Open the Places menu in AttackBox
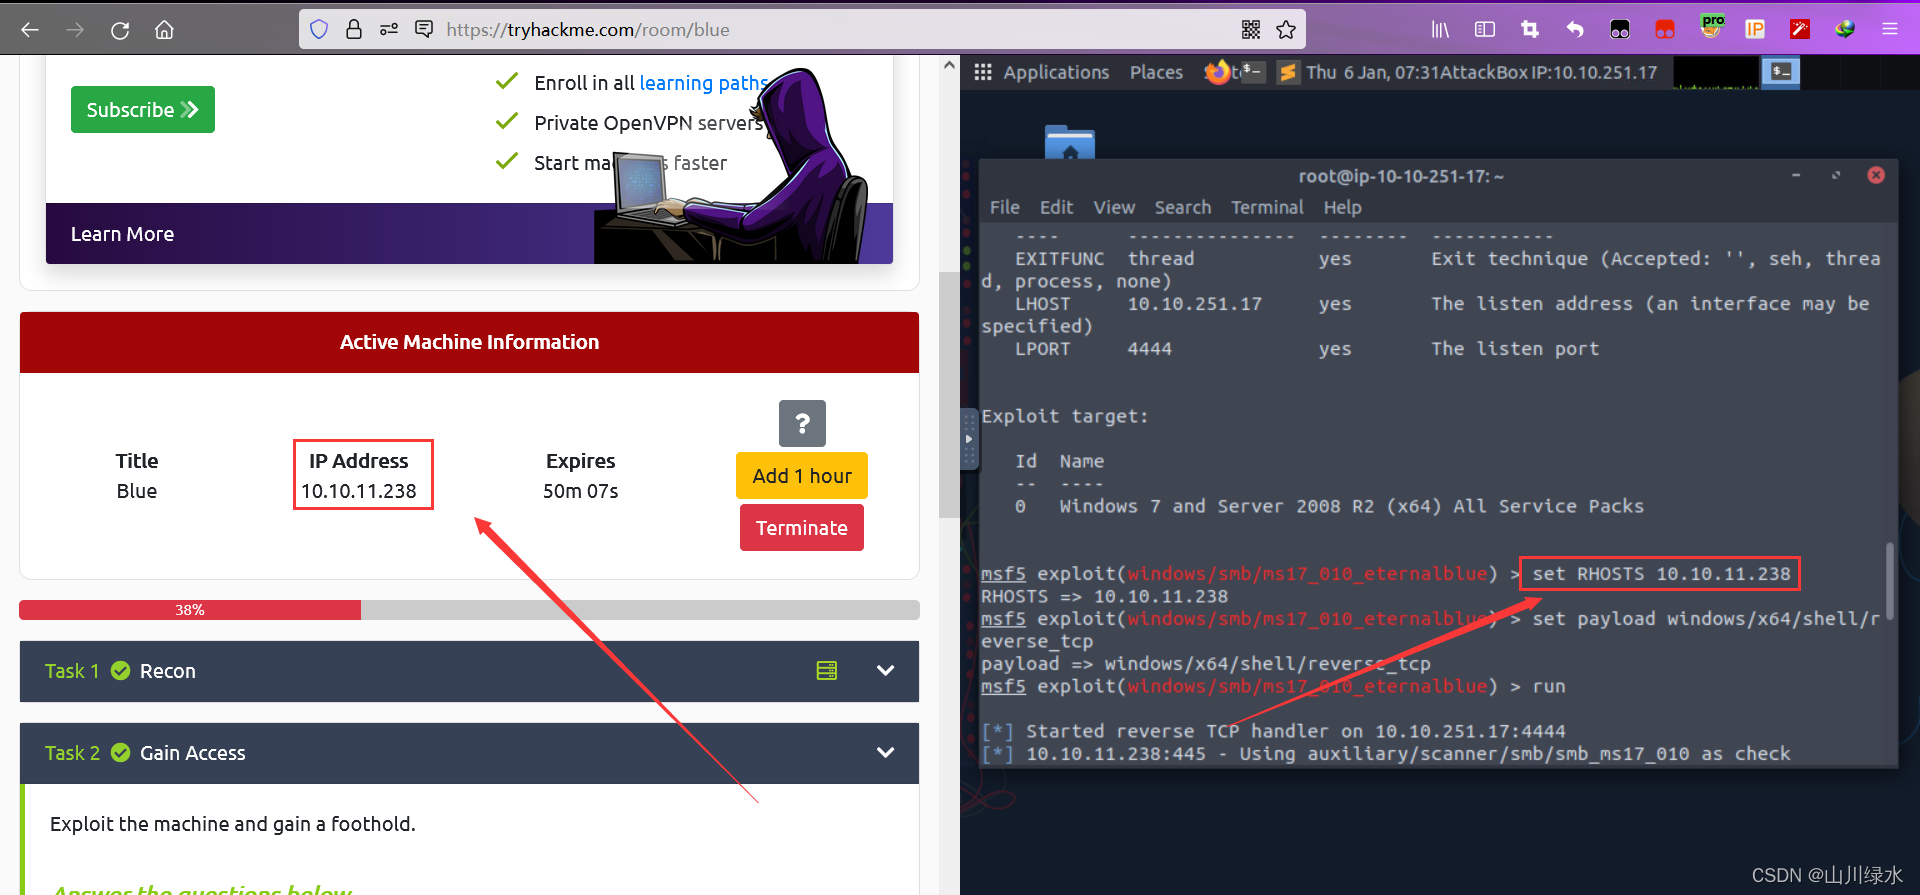1920x895 pixels. 1156,72
